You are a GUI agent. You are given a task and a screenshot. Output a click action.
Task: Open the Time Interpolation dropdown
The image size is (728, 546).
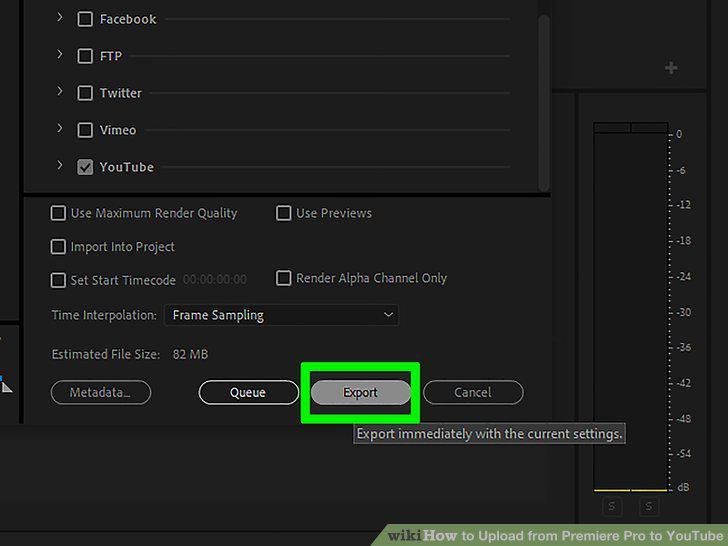[x=281, y=315]
